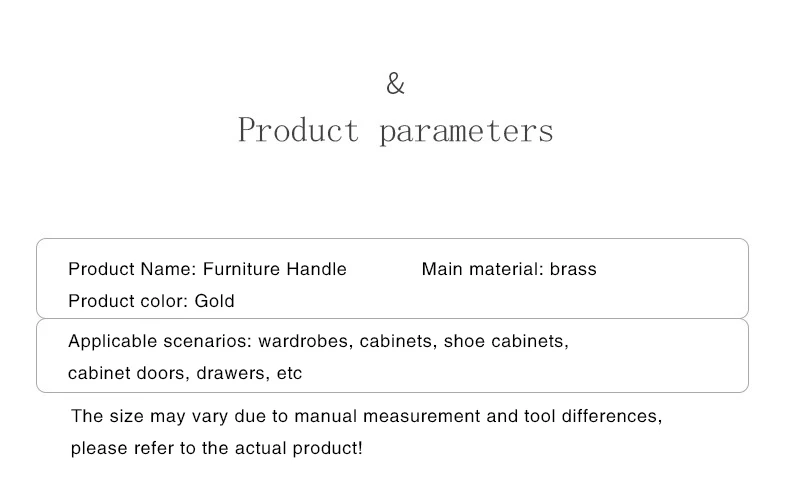Click the 'Main material' label

click(x=483, y=269)
